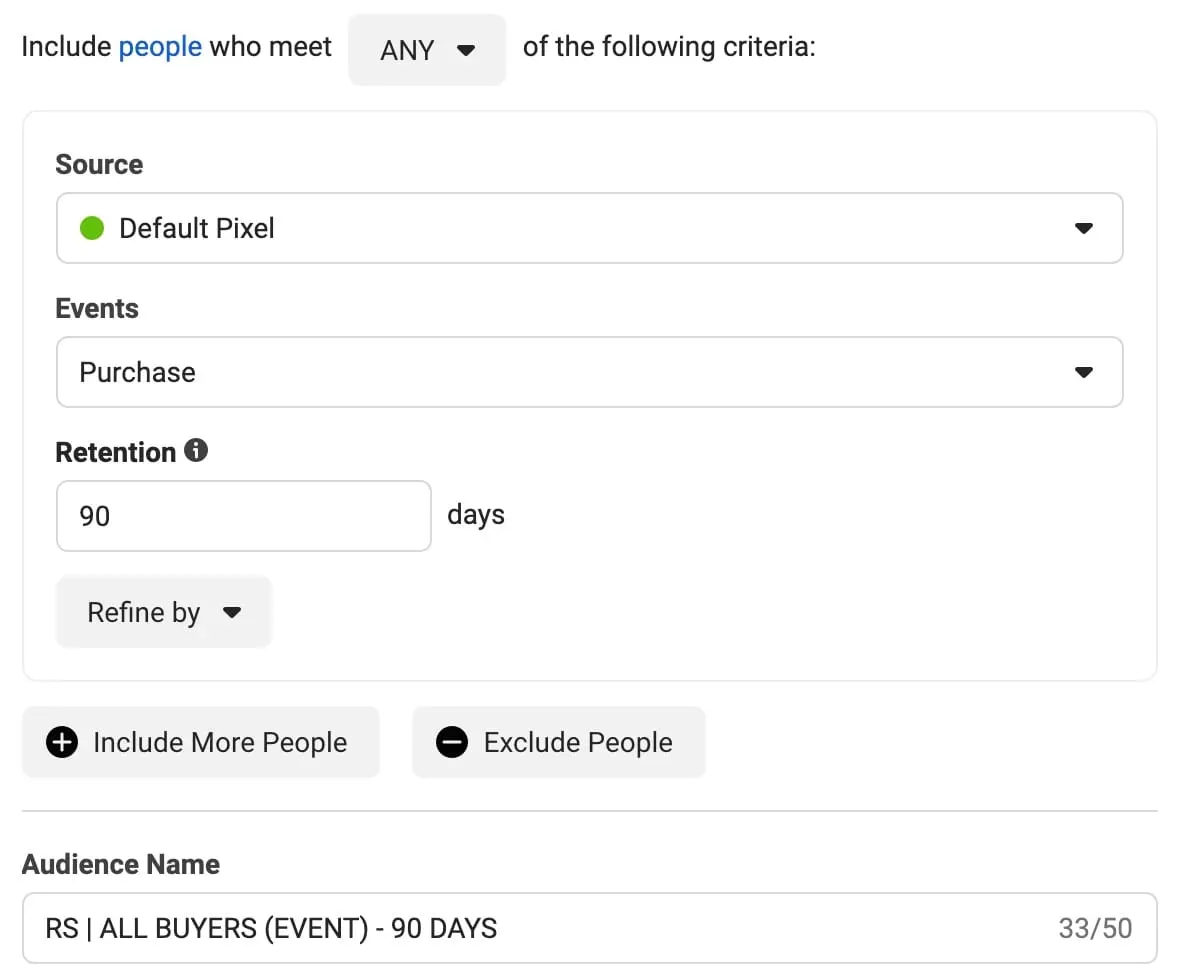This screenshot has height=980, width=1178.
Task: Follow the blue "people" link
Action: pyautogui.click(x=160, y=47)
